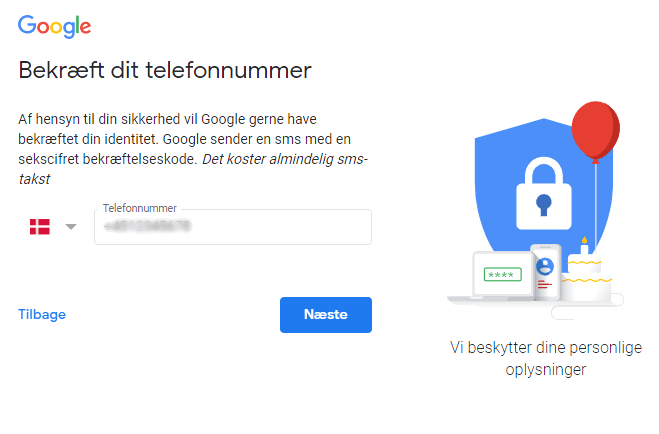Click the white padlock icon on the shield
Screen dimensions: 659x434
point(542,193)
